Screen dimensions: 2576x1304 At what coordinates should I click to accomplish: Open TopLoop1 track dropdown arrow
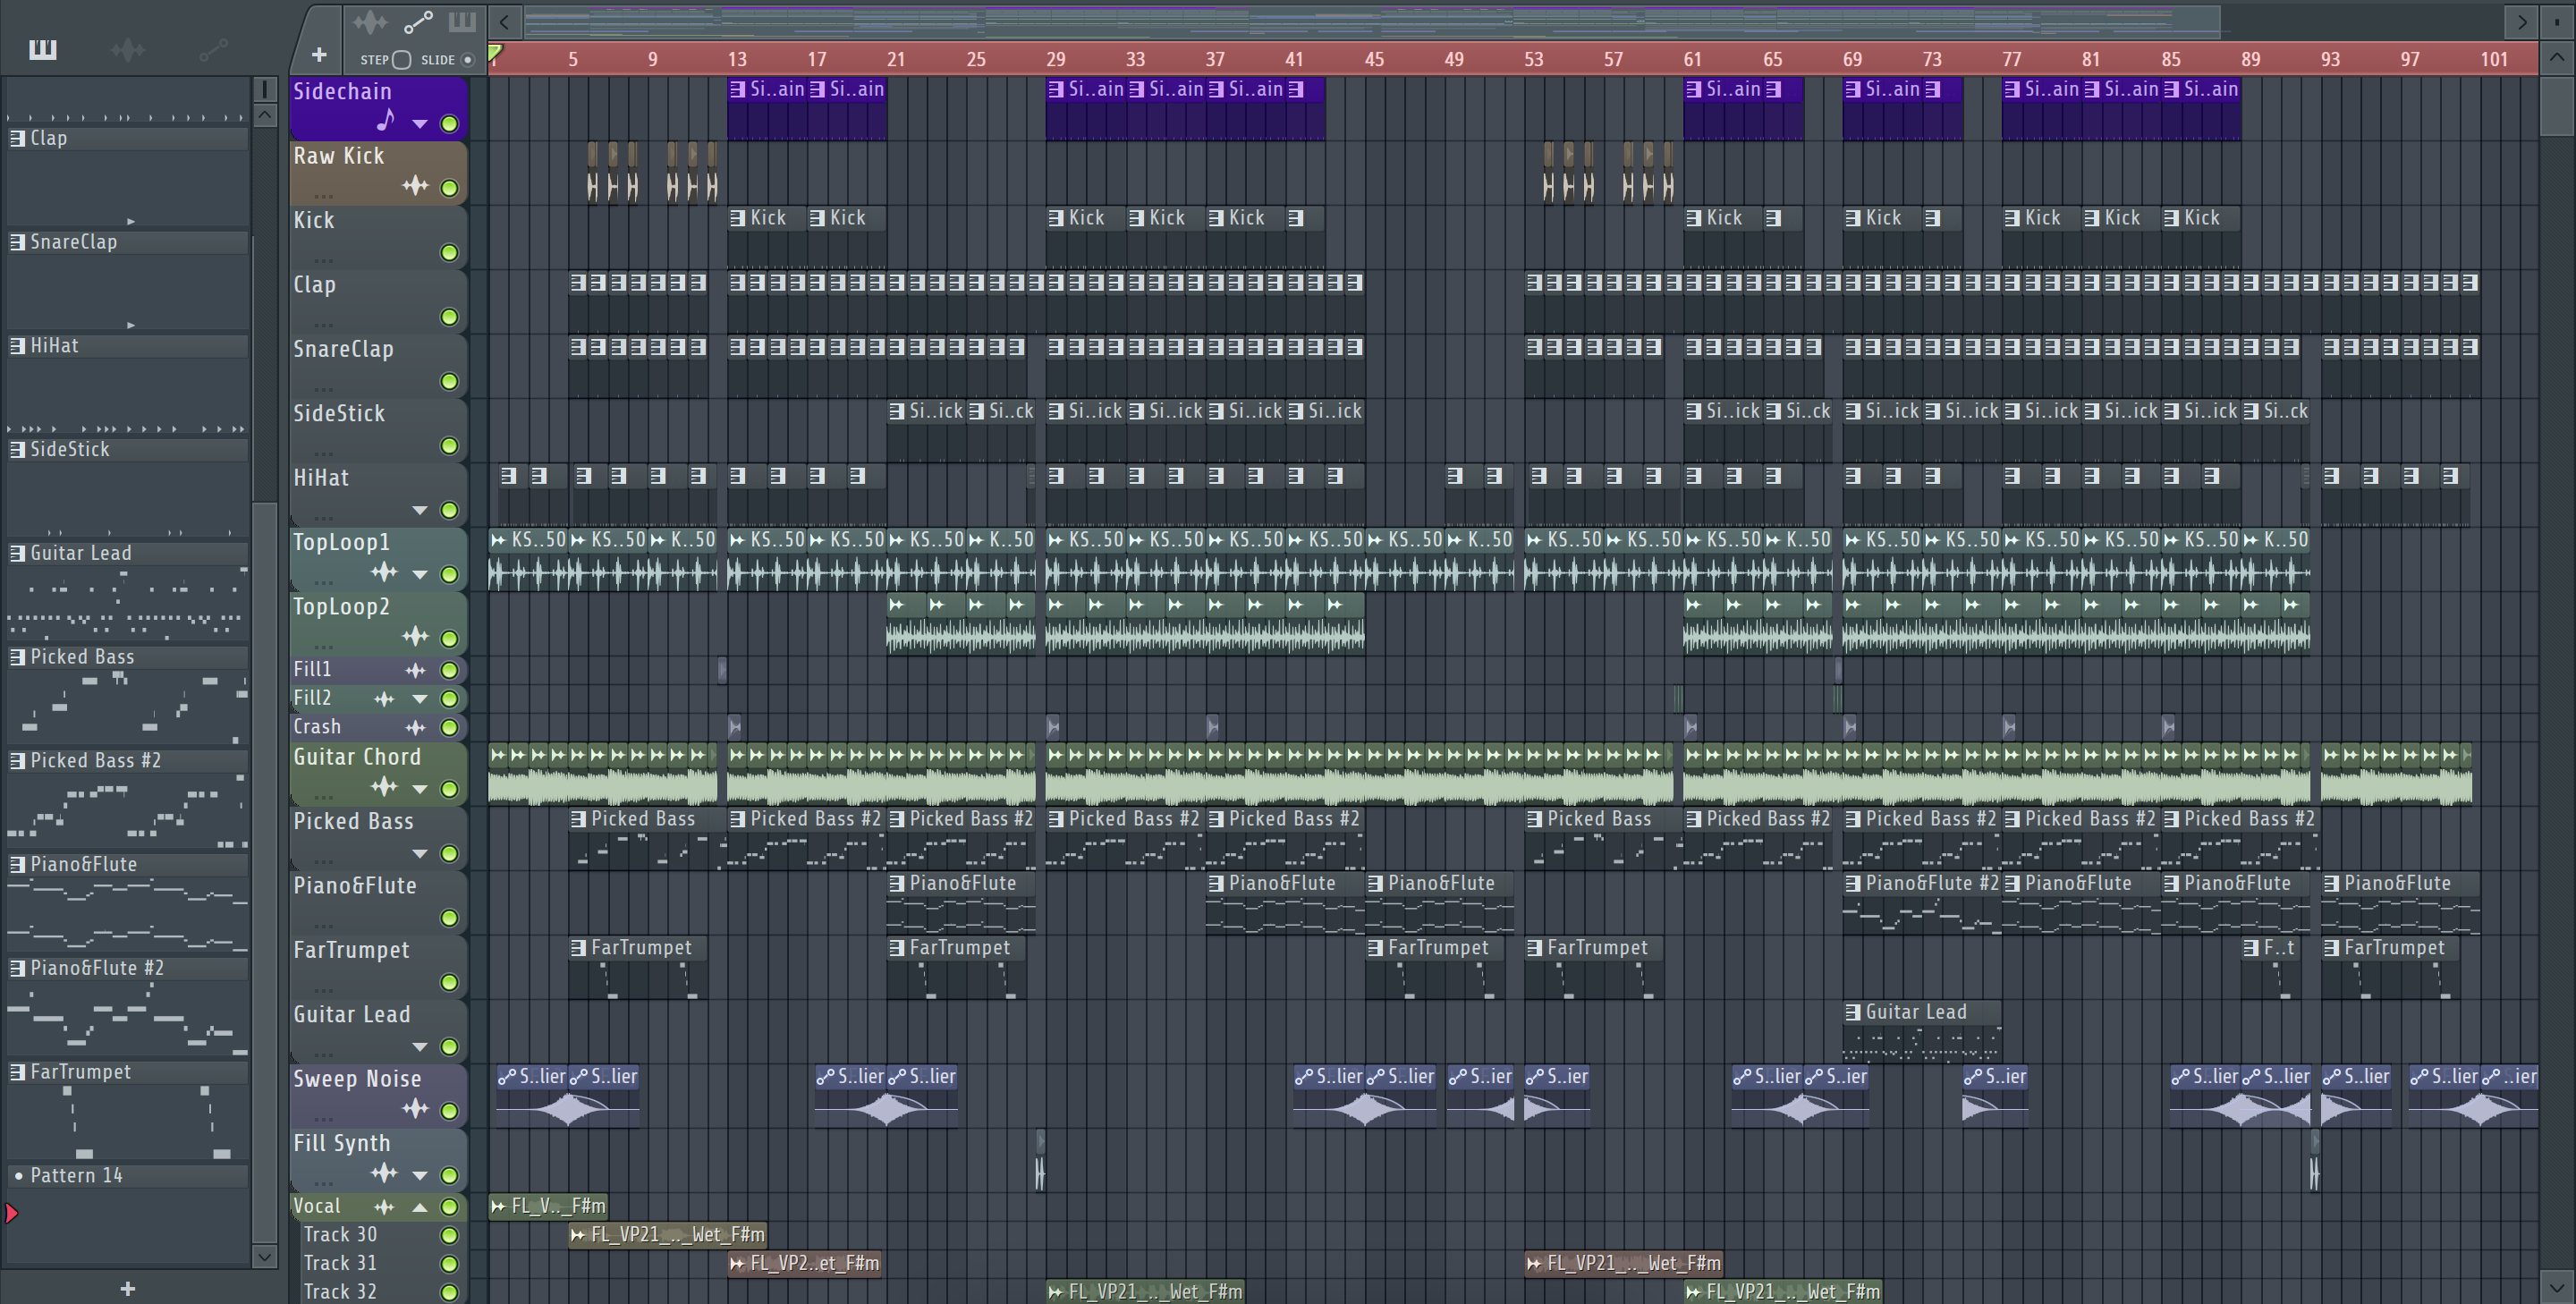pyautogui.click(x=420, y=575)
